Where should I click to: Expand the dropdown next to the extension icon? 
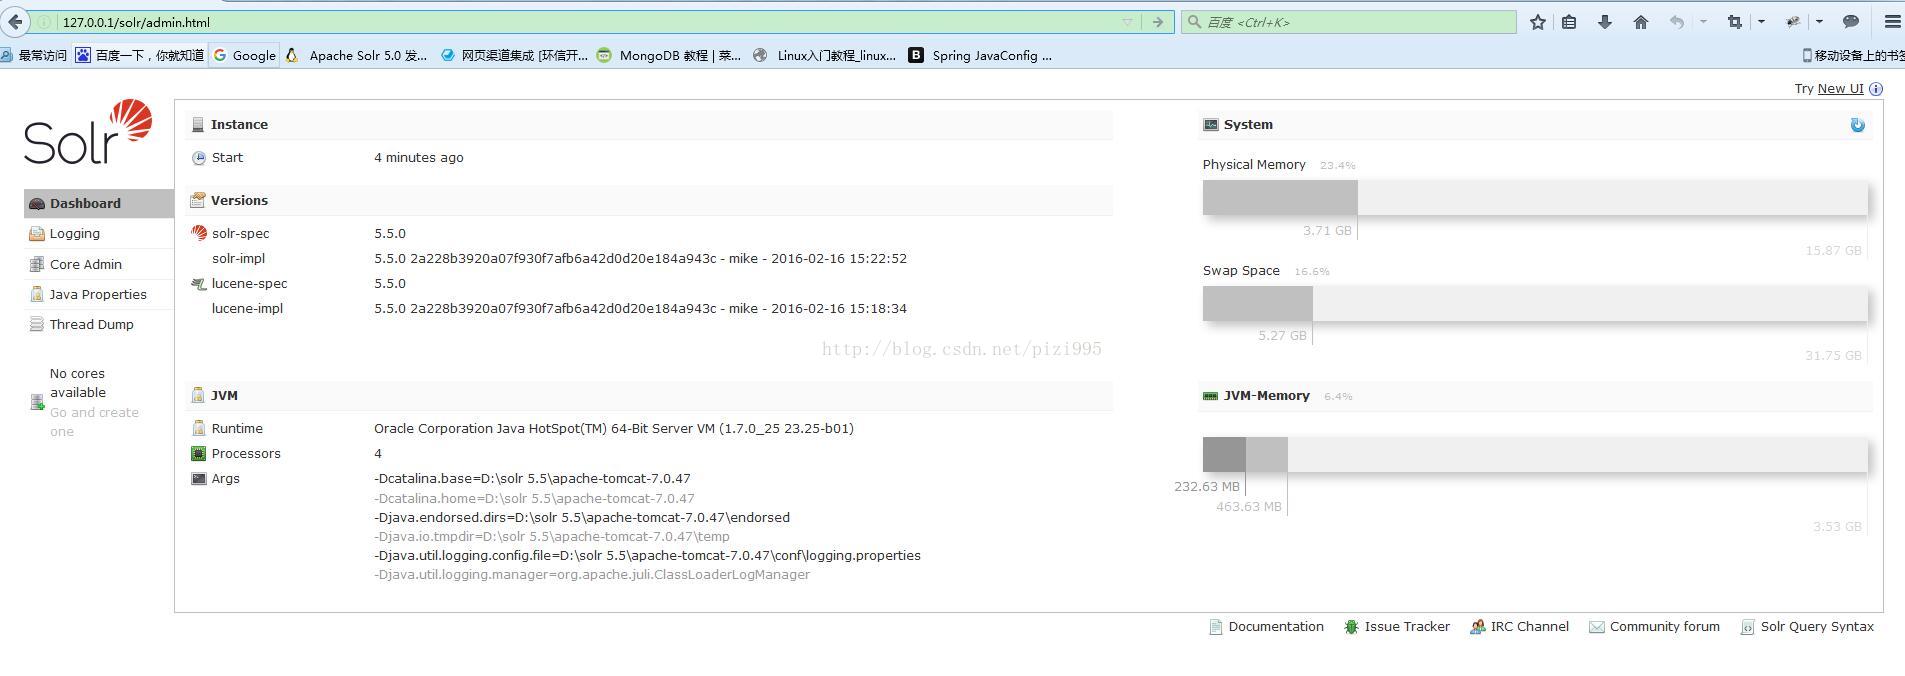tap(1819, 22)
